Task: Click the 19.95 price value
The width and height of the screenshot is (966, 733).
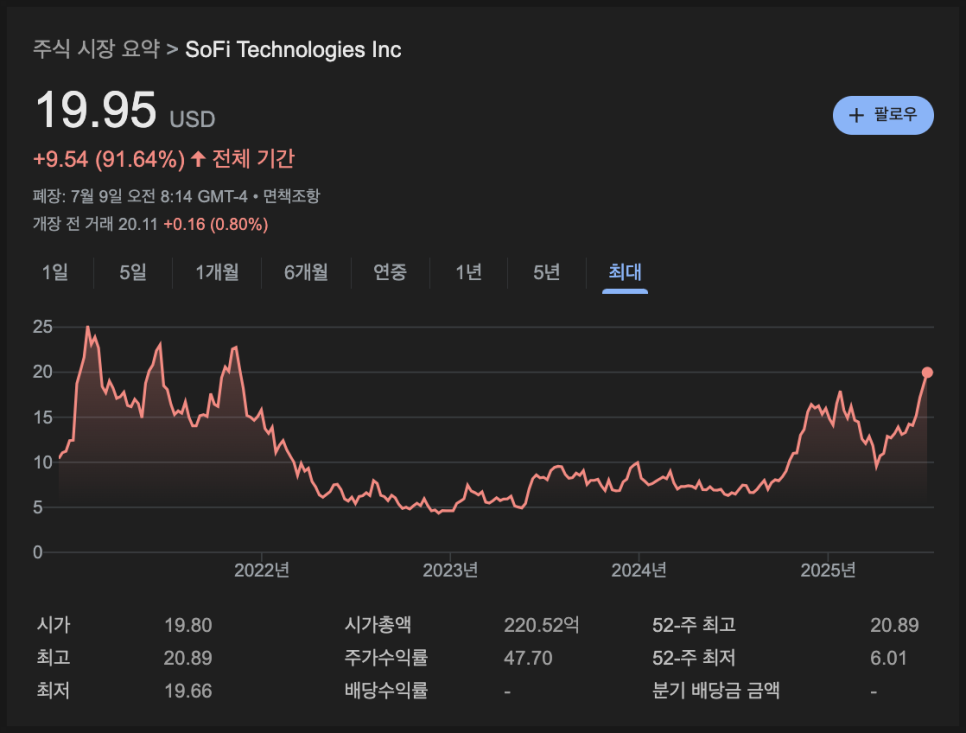Action: tap(96, 110)
